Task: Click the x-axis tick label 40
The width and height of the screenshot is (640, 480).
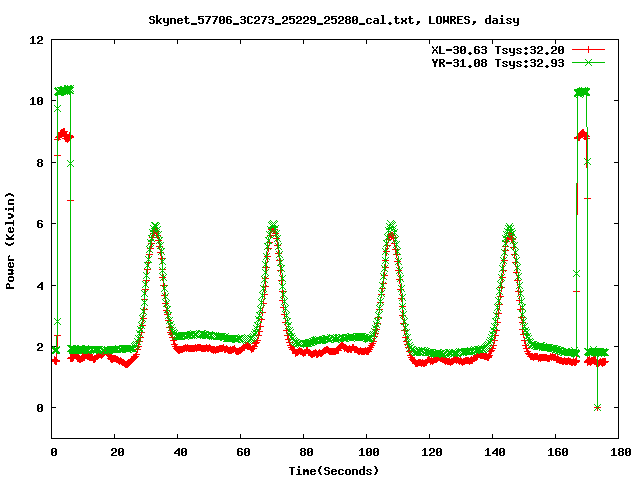Action: [180, 452]
